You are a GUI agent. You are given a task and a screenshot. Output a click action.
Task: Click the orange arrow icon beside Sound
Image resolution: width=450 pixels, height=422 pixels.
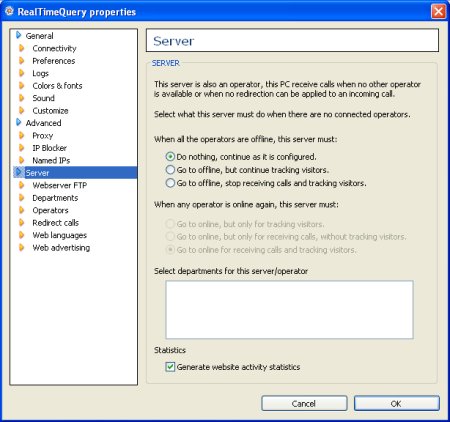tap(22, 98)
